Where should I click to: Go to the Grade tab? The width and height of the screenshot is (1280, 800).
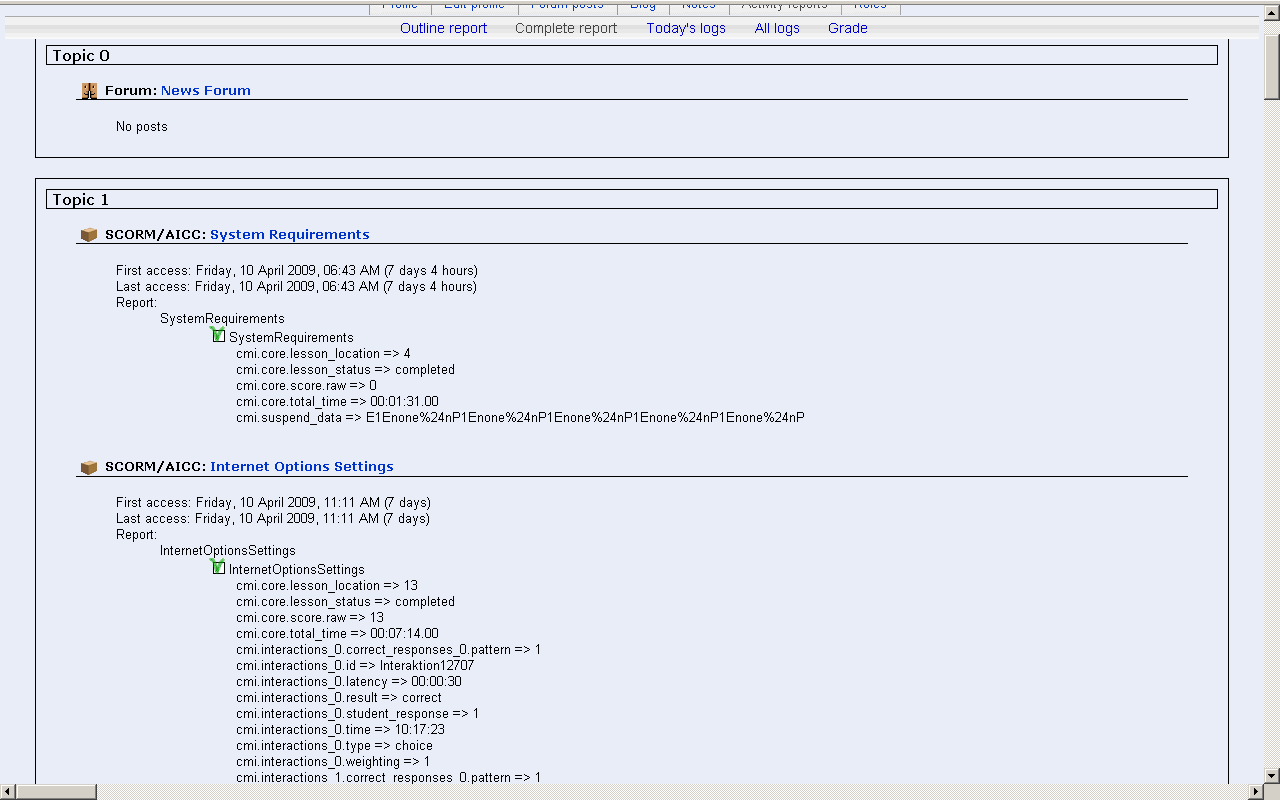(x=848, y=28)
